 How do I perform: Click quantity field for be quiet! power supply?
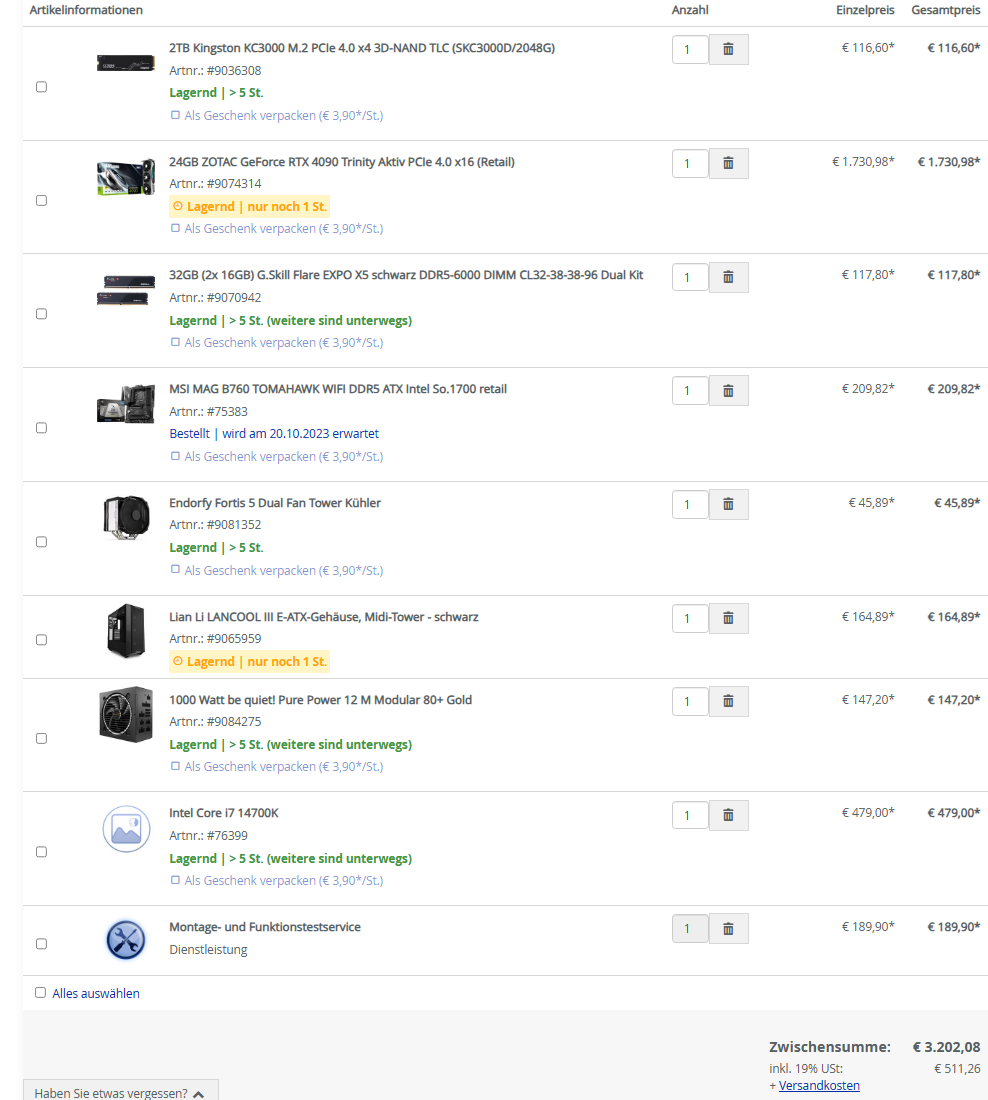[x=690, y=702]
